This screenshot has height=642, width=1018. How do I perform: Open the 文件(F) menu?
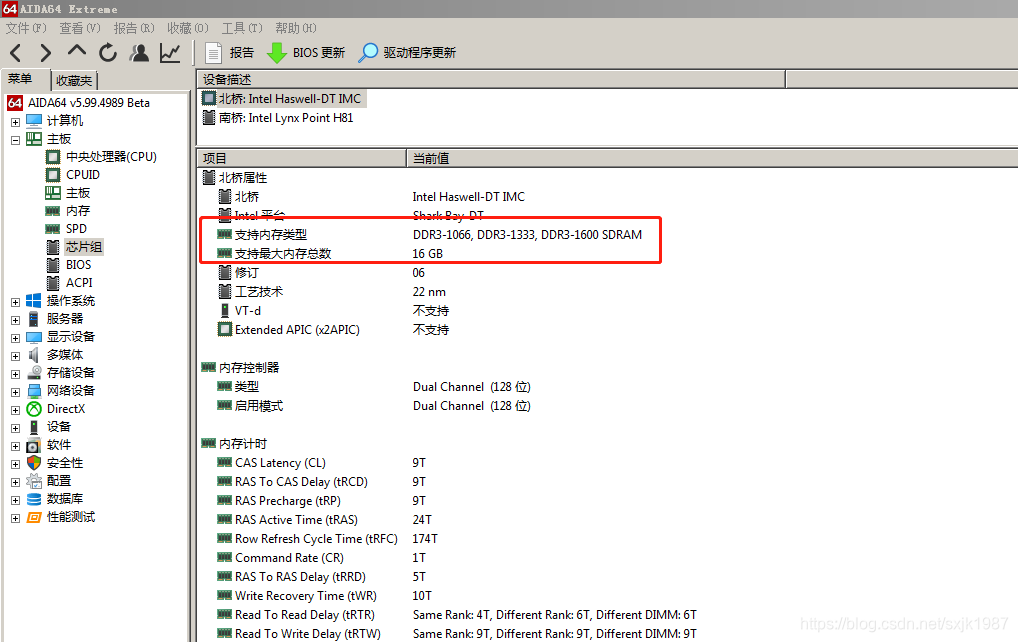coord(26,28)
